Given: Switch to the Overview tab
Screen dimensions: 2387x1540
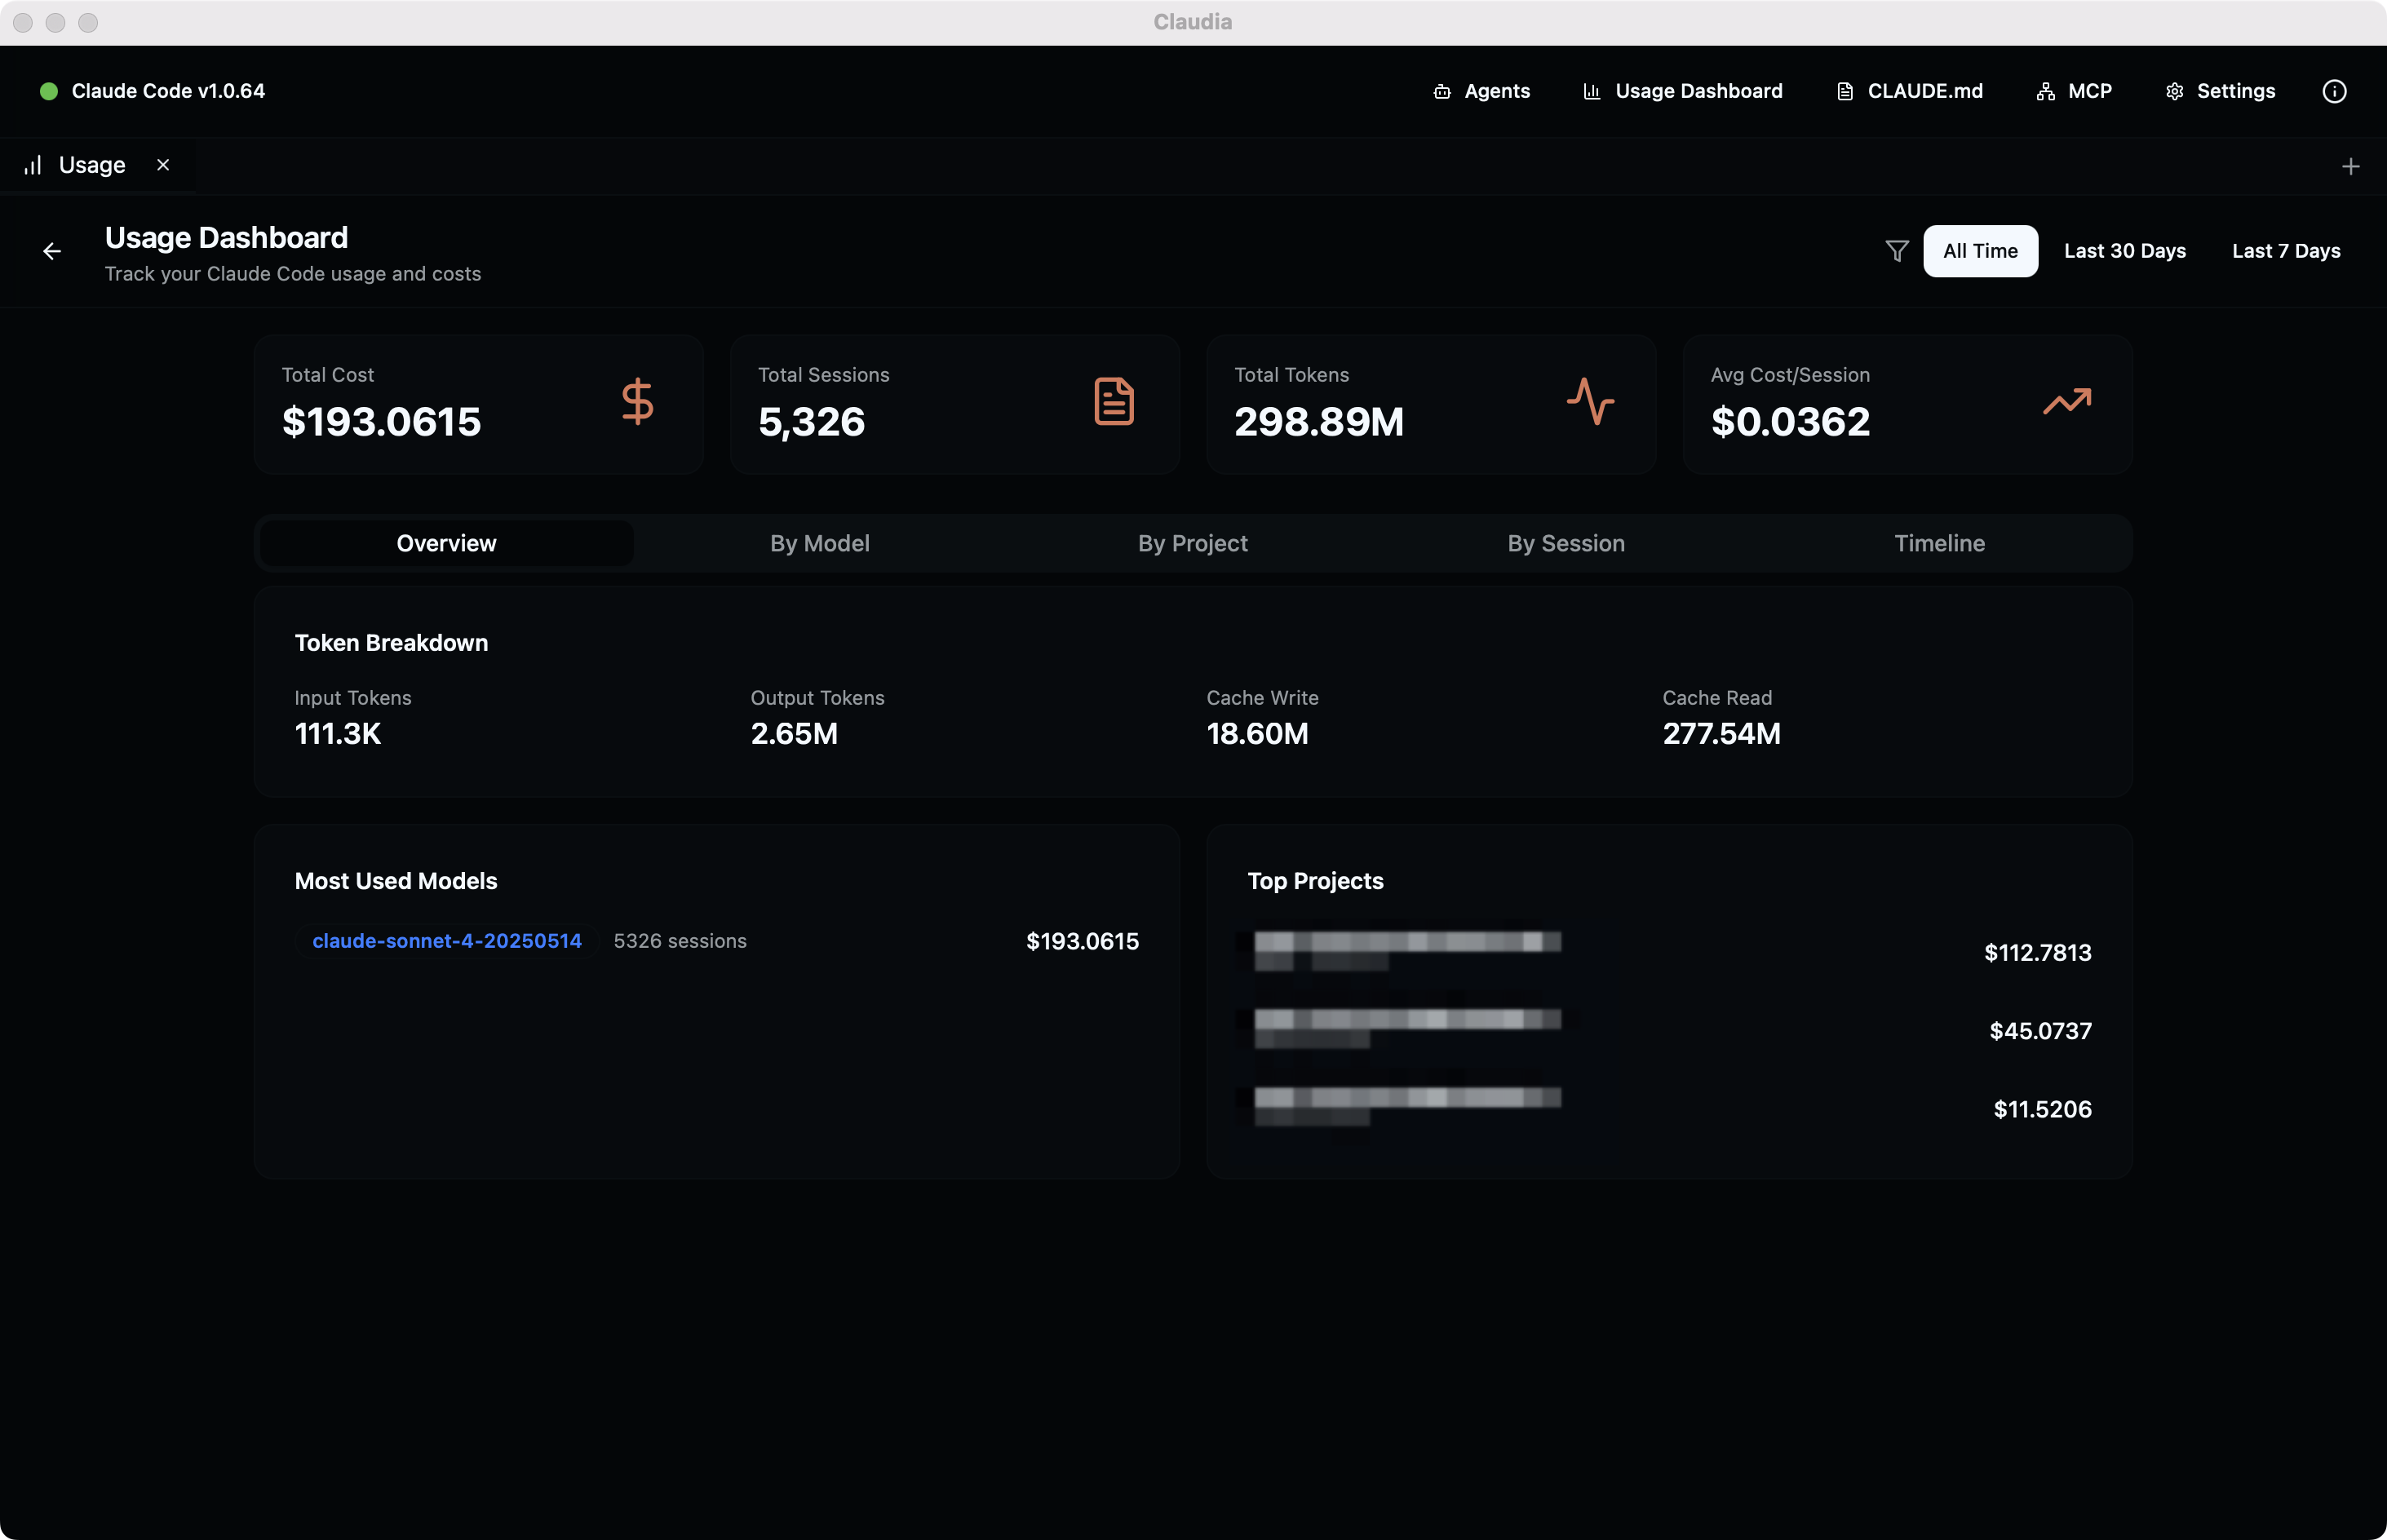Looking at the screenshot, I should [446, 543].
